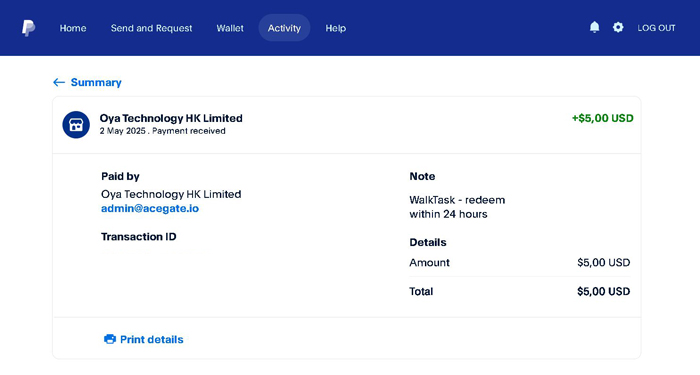Image resolution: width=700 pixels, height=375 pixels.
Task: Click the Total value $5,00 USD
Action: 604,292
